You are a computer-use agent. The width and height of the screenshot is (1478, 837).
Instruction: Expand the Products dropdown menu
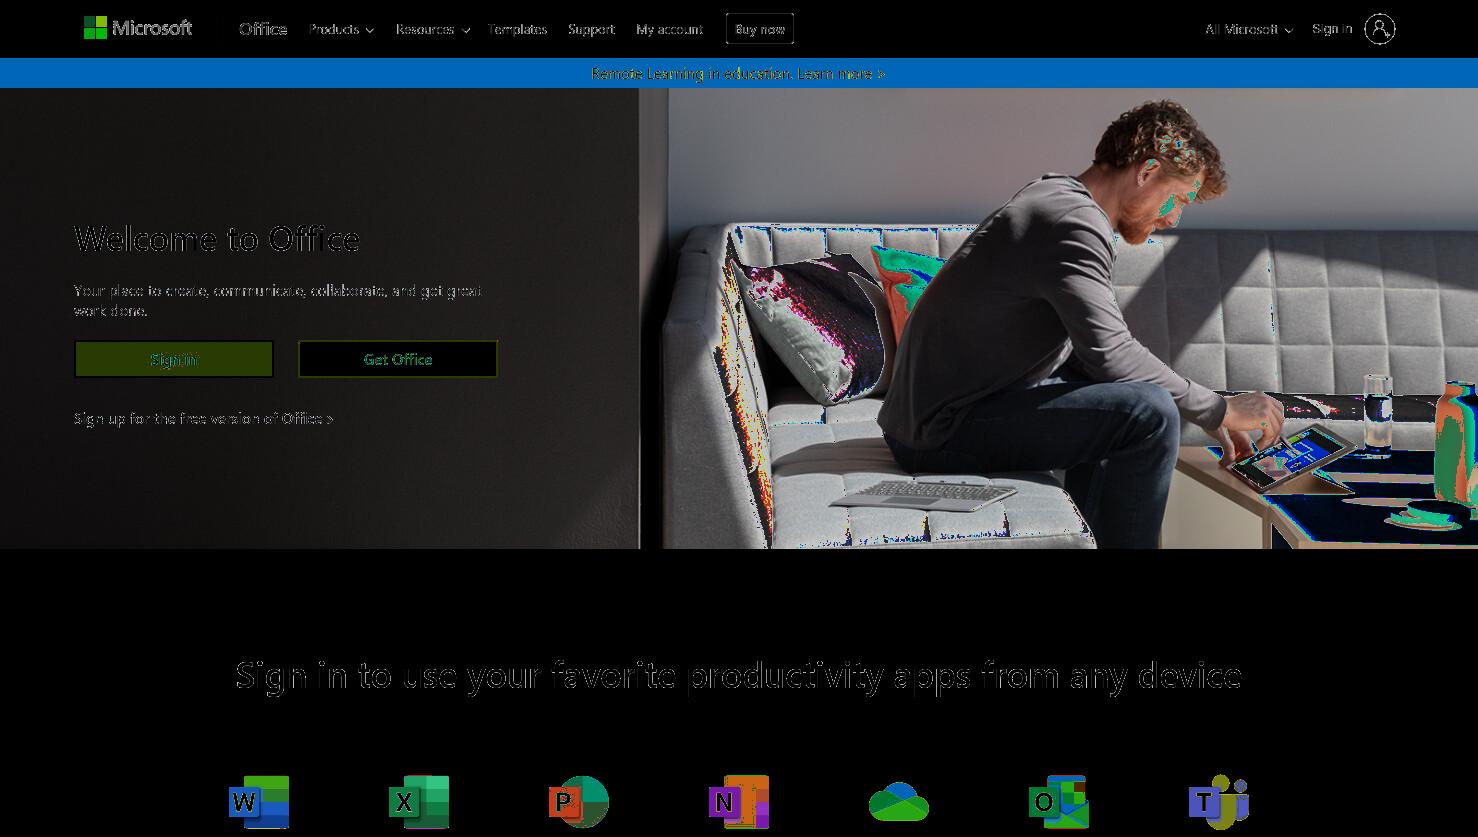point(341,29)
